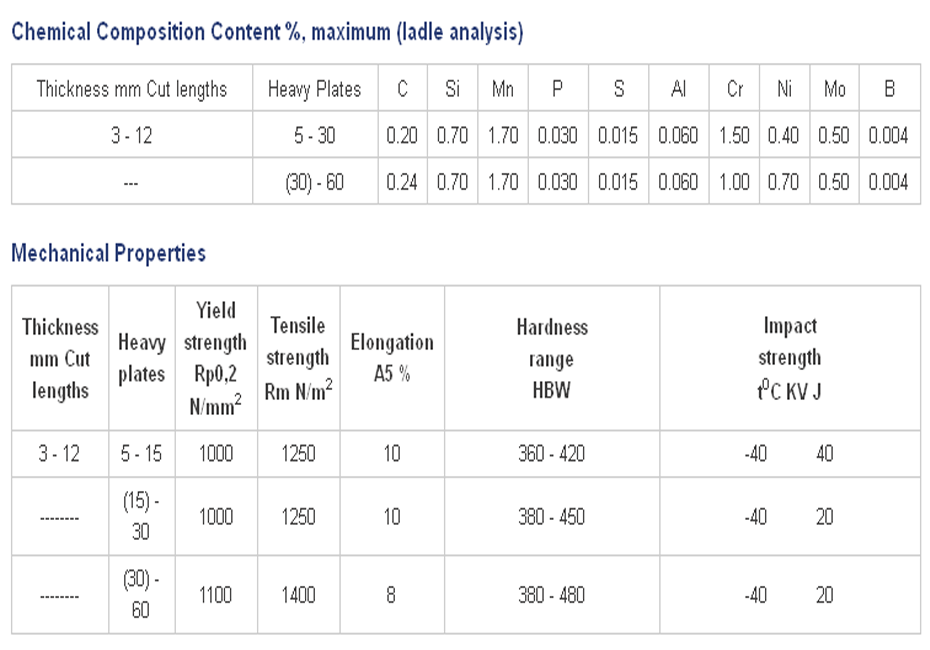Select the Elongation A5 % header
930x650 pixels.
coord(392,358)
